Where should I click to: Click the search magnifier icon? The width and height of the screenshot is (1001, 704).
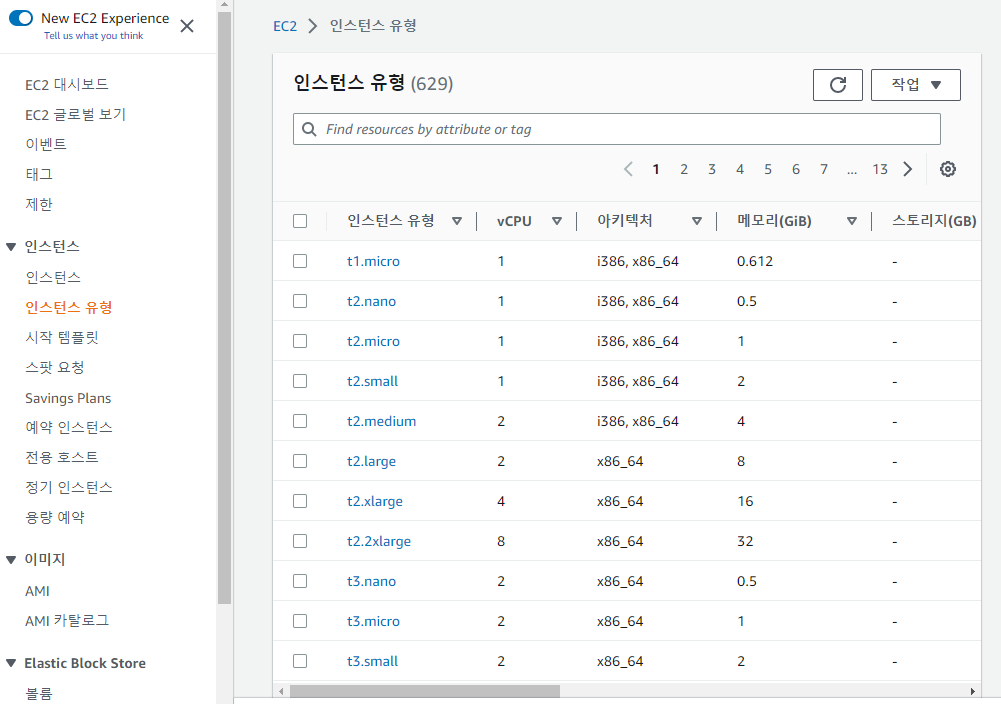(309, 130)
